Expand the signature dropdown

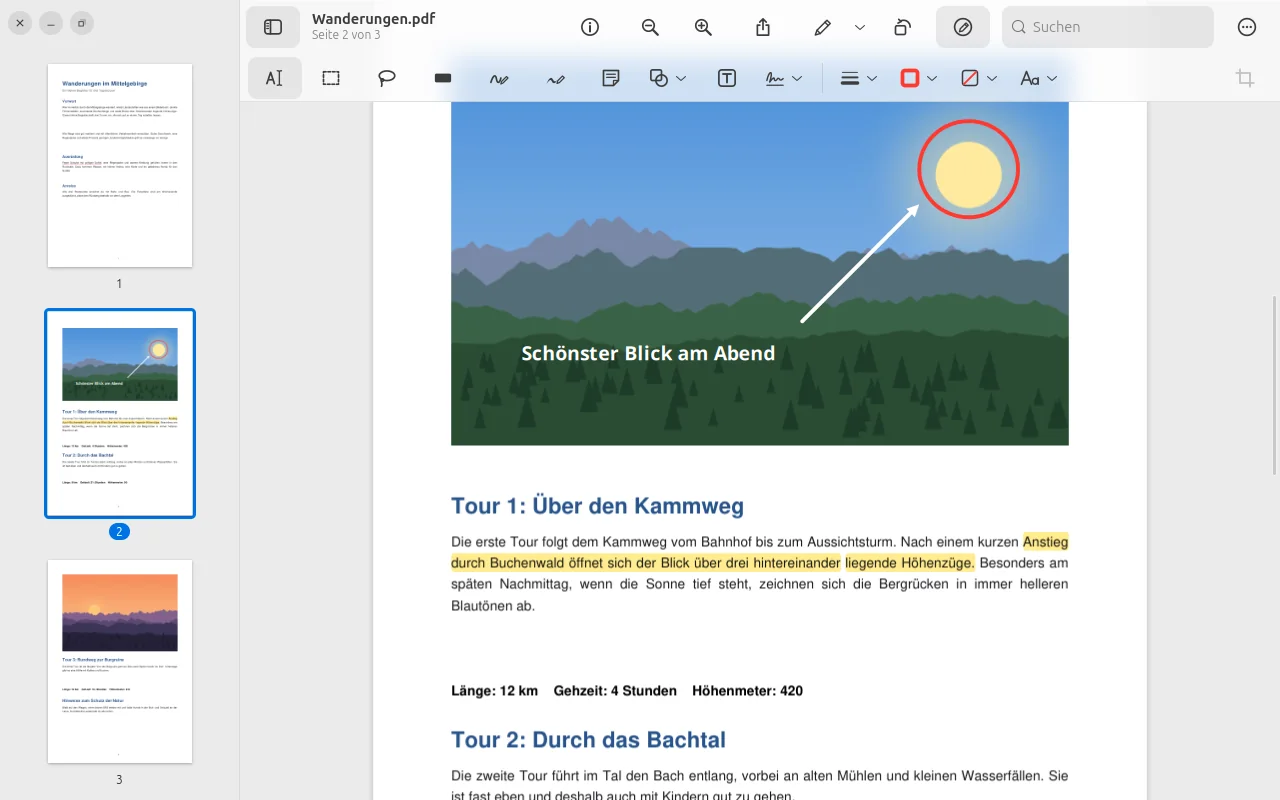[x=784, y=78]
